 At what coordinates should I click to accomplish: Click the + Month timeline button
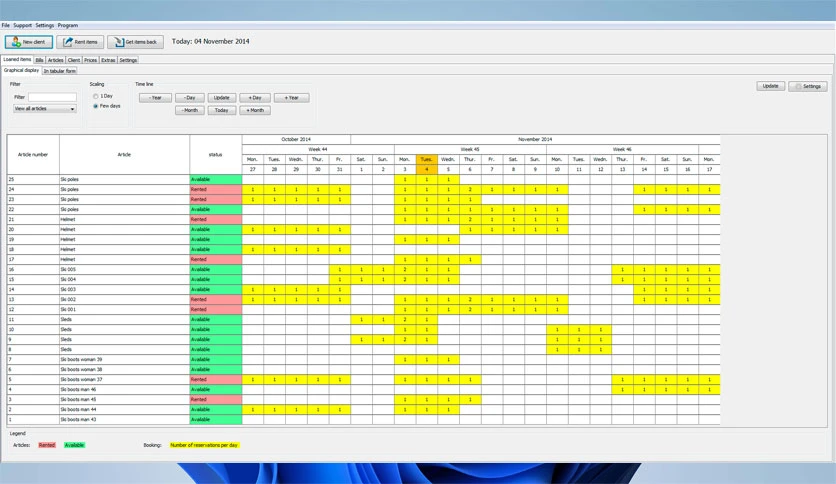255,110
